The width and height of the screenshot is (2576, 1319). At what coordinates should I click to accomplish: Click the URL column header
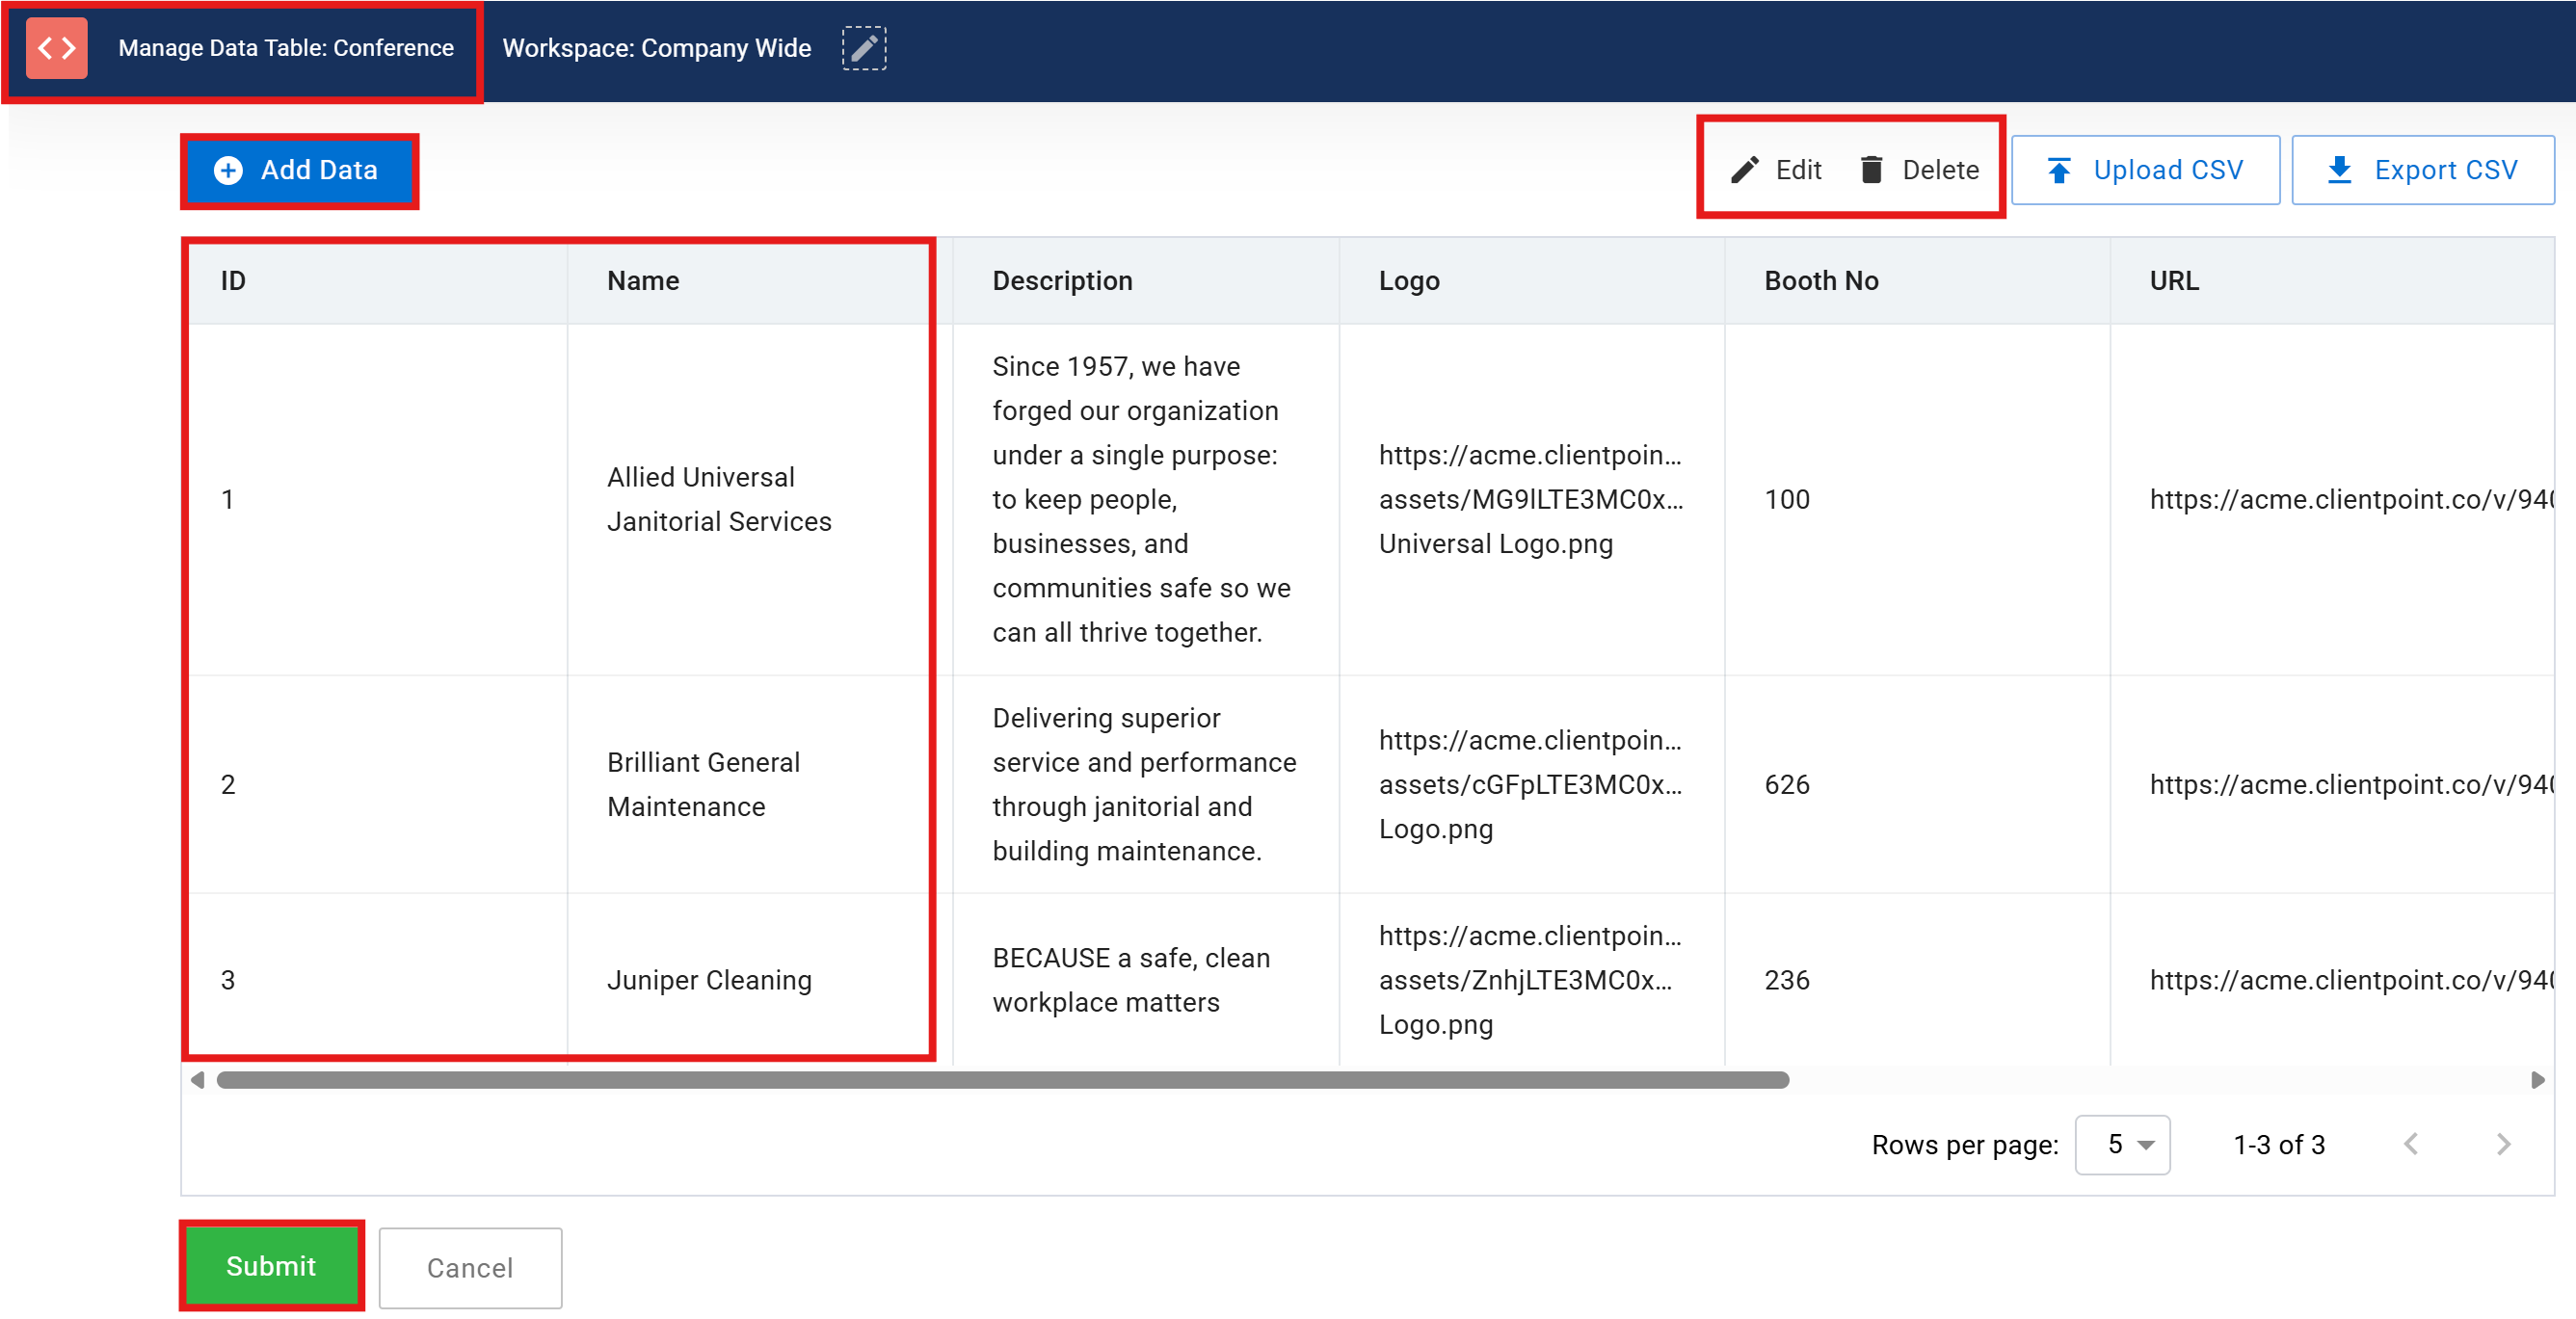2333,281
